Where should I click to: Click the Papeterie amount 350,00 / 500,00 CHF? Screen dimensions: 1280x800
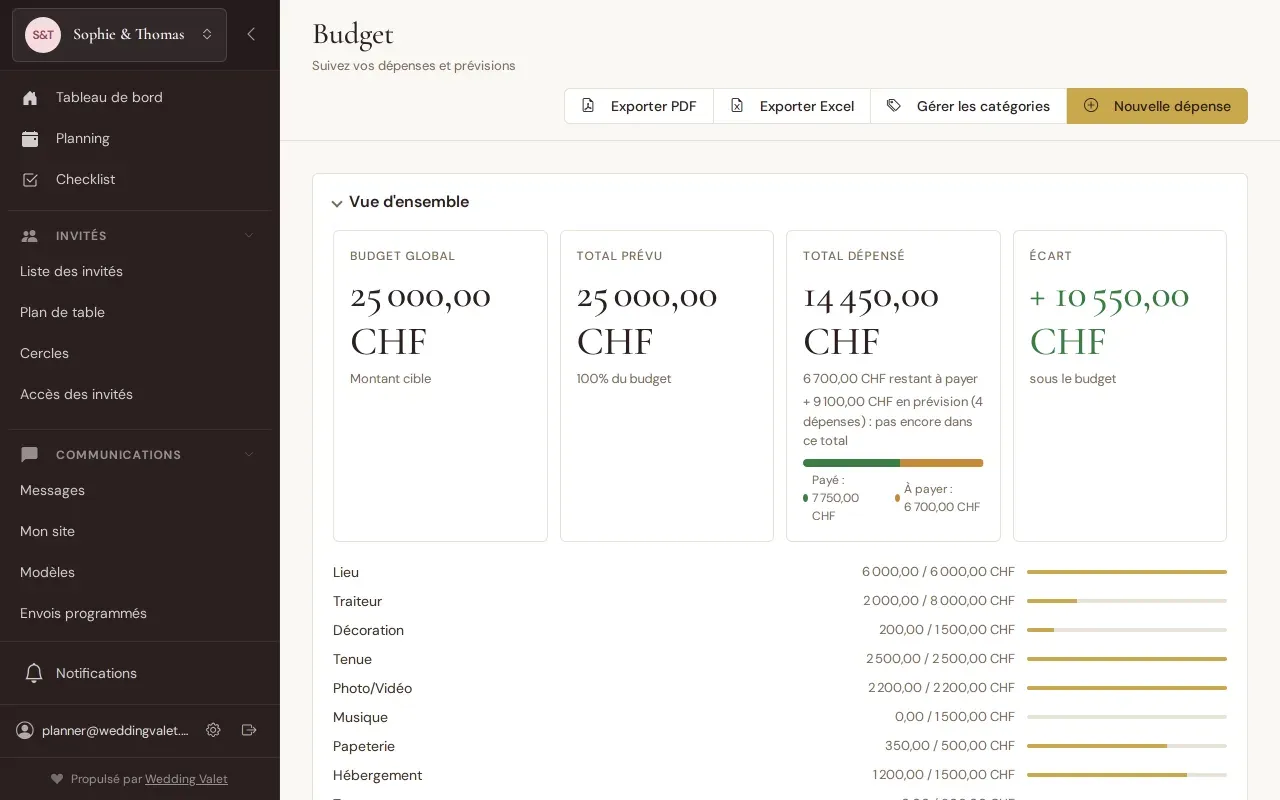(x=950, y=746)
